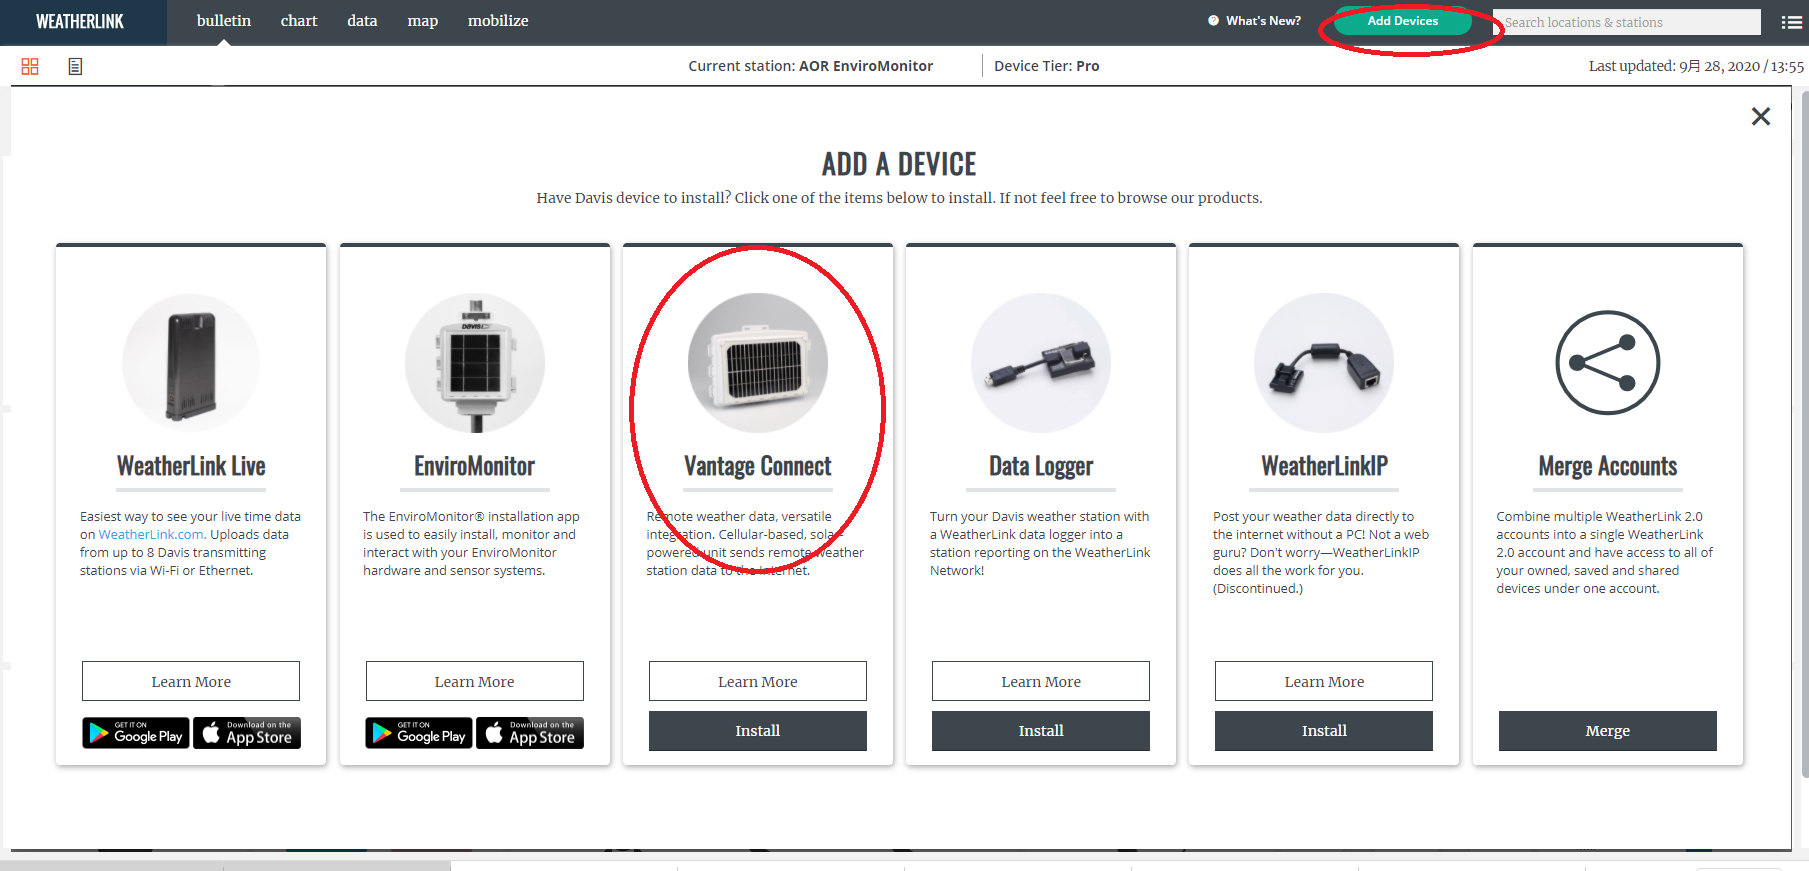Viewport: 1809px width, 871px height.
Task: Go to the map tab
Action: pyautogui.click(x=423, y=21)
